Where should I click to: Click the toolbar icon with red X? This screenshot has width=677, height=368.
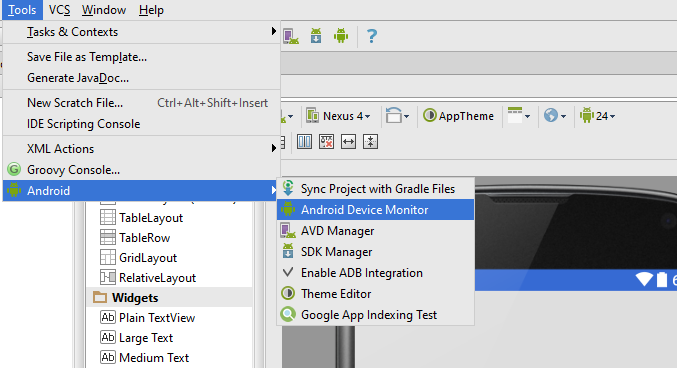[326, 142]
